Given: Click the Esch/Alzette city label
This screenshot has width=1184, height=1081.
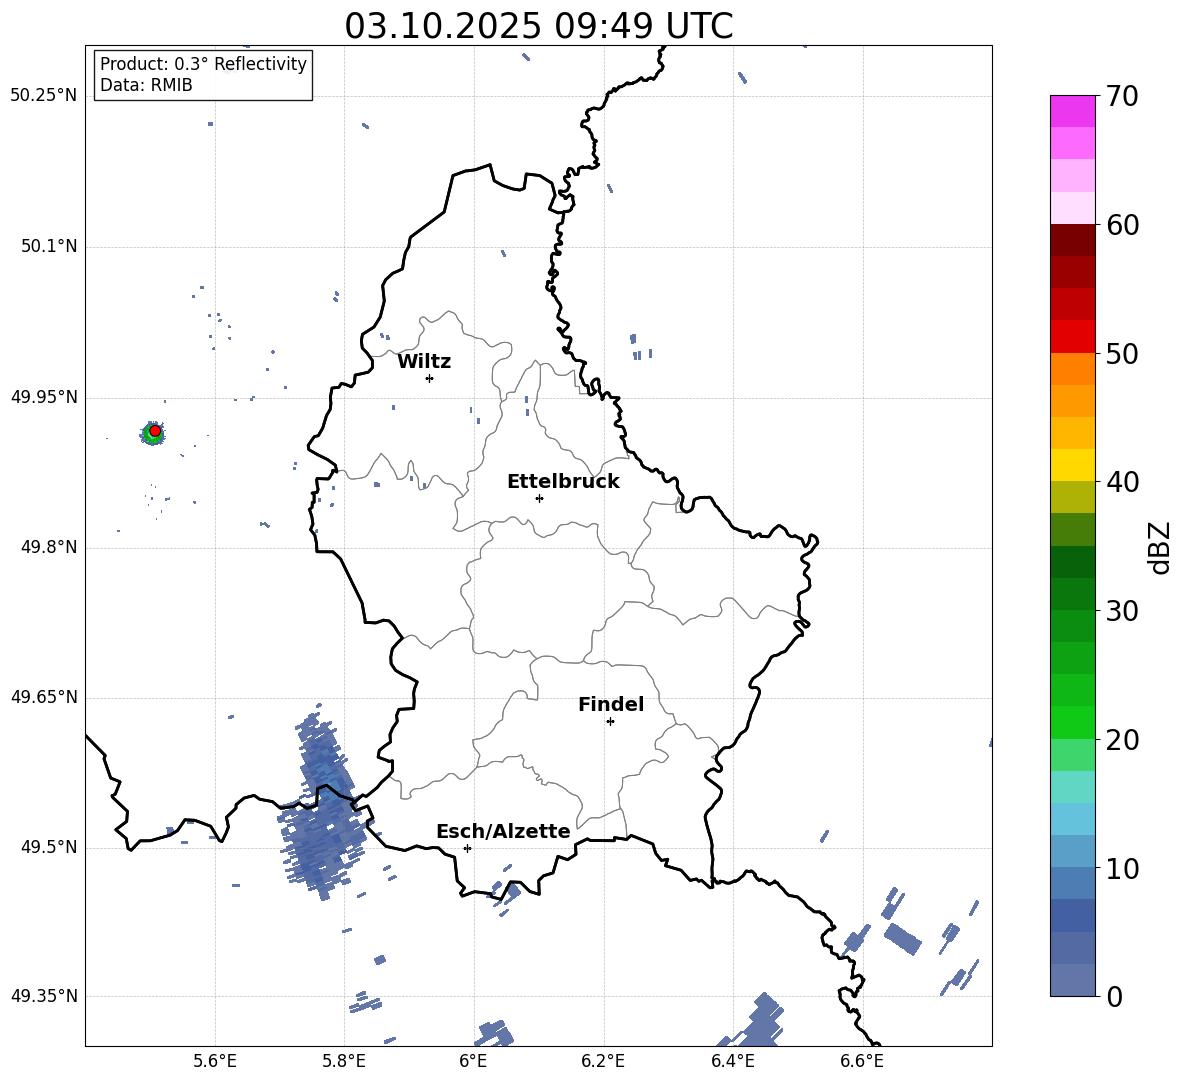Looking at the screenshot, I should (503, 831).
